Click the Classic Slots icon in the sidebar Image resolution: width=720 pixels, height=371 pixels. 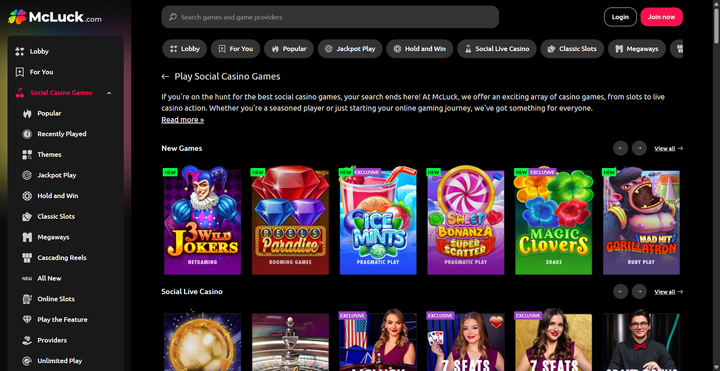click(27, 217)
